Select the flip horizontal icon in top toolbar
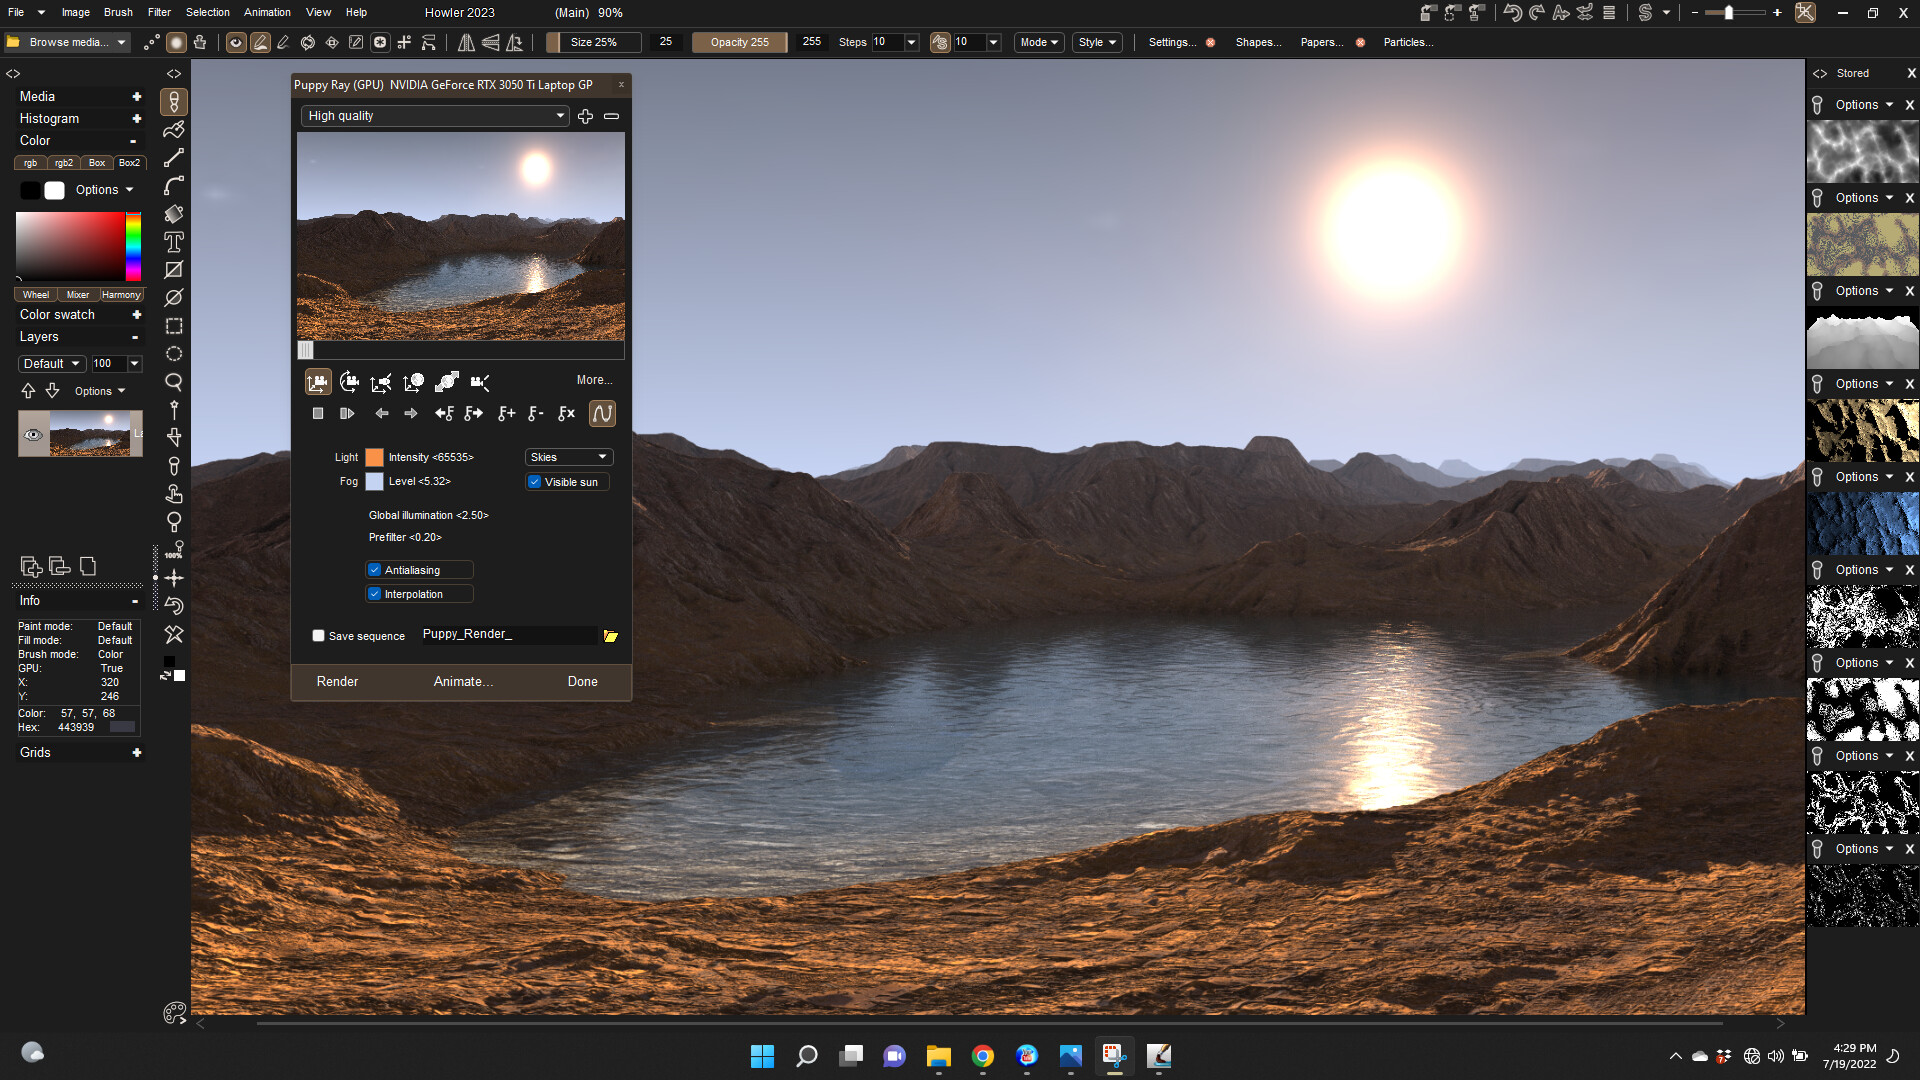This screenshot has width=1920, height=1080. [x=466, y=42]
